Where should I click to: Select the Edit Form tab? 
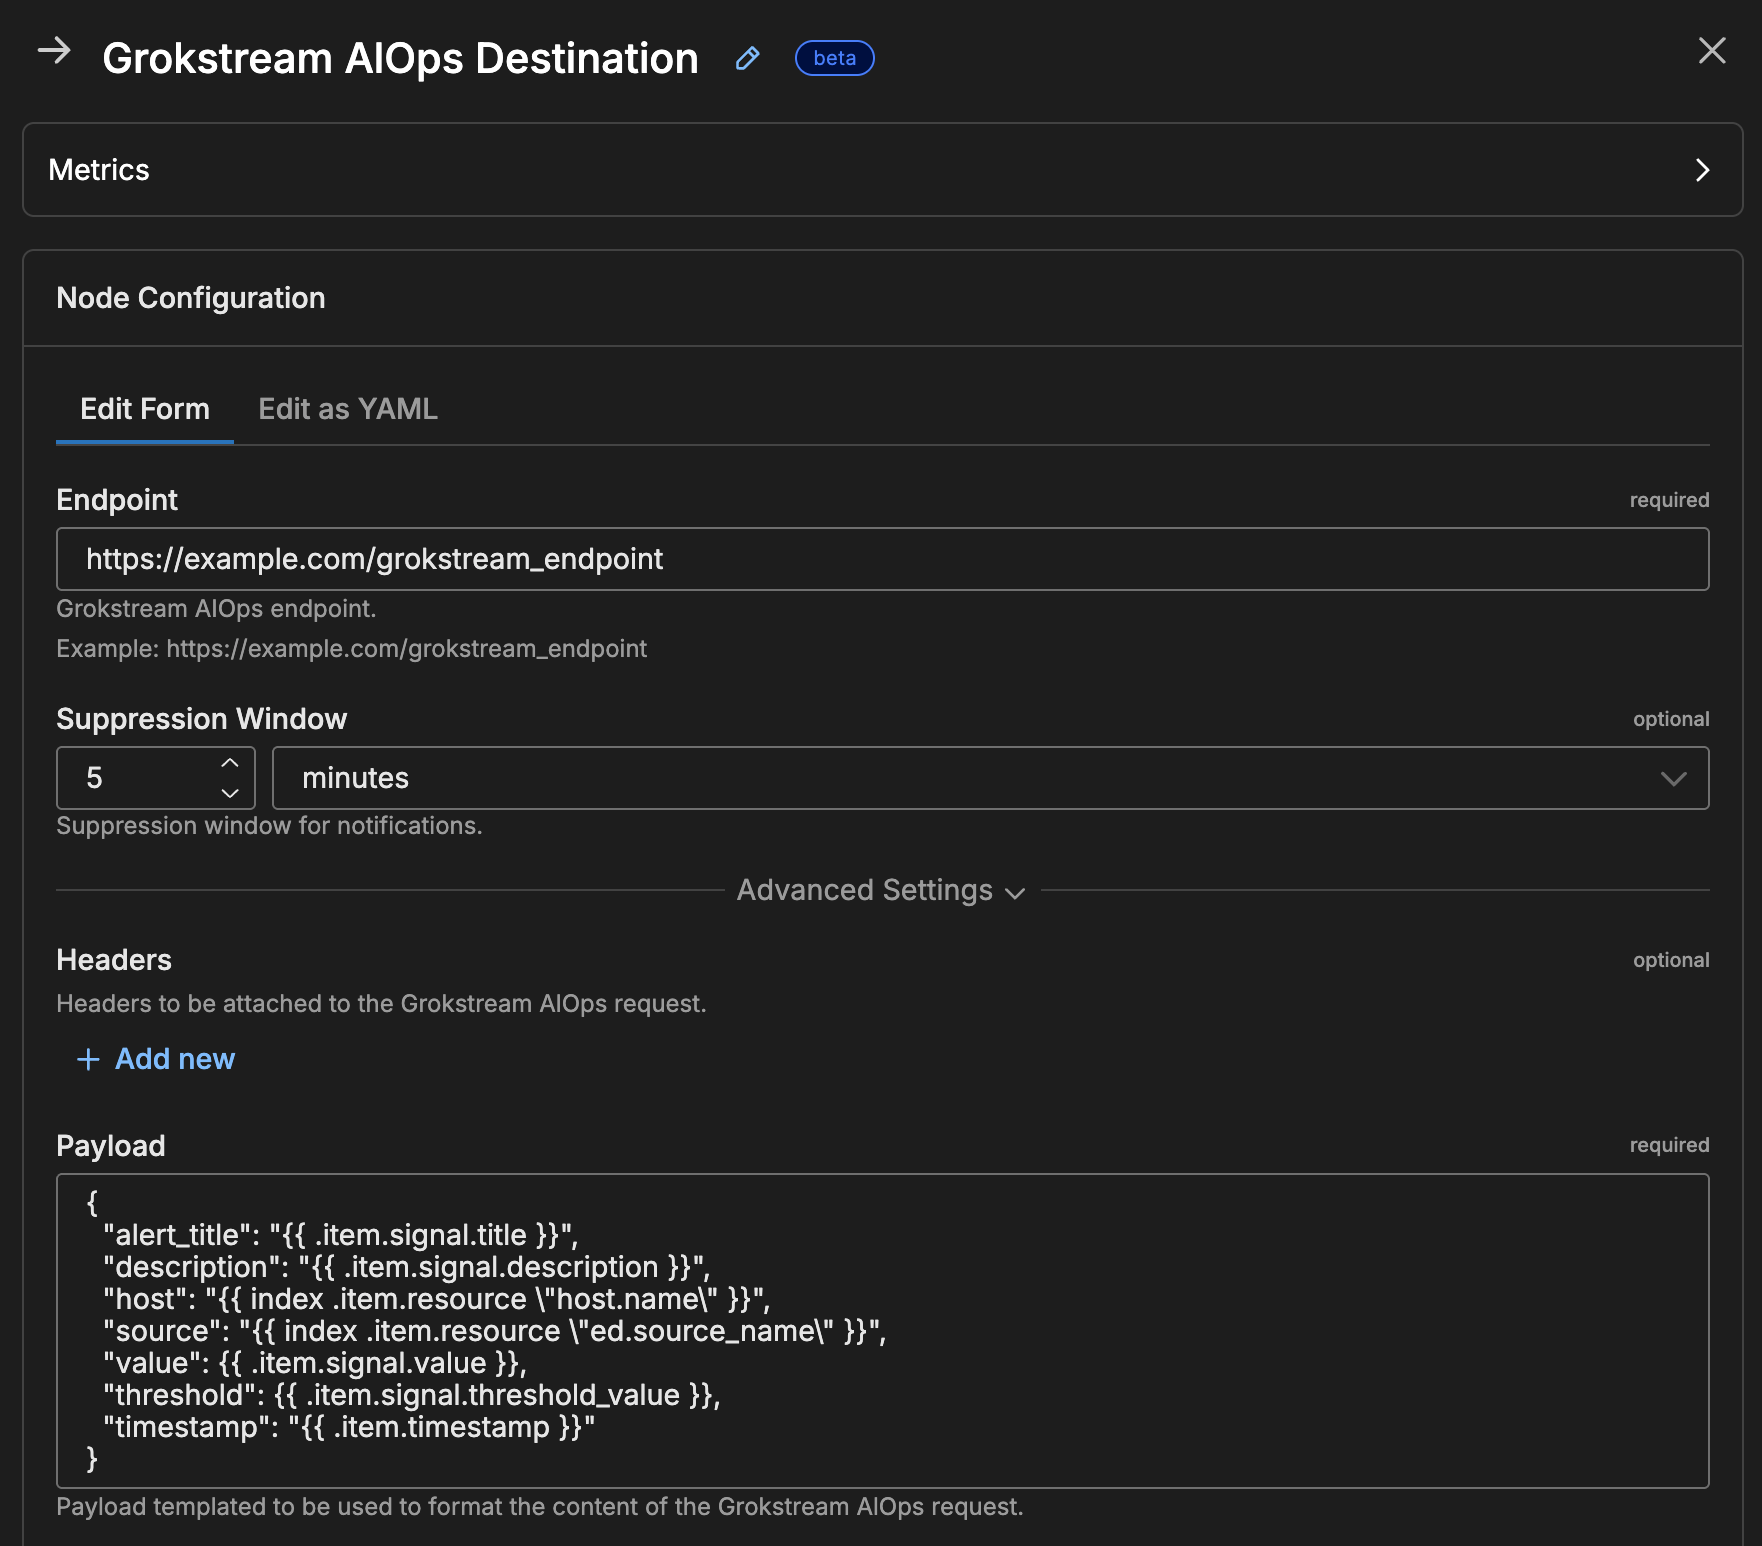point(144,409)
